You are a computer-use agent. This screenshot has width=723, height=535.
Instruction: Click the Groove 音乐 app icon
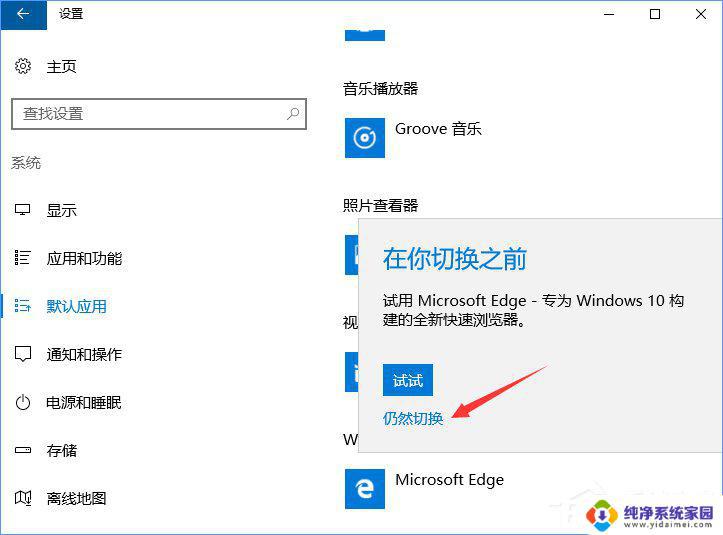(365, 138)
